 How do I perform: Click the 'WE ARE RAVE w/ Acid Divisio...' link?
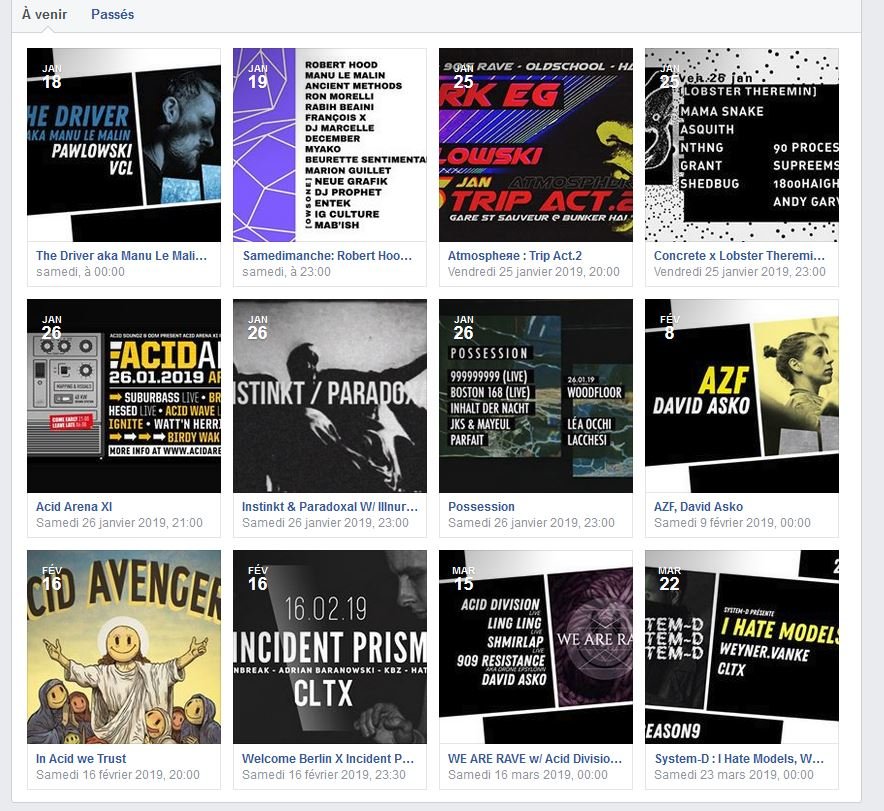pyautogui.click(x=535, y=759)
